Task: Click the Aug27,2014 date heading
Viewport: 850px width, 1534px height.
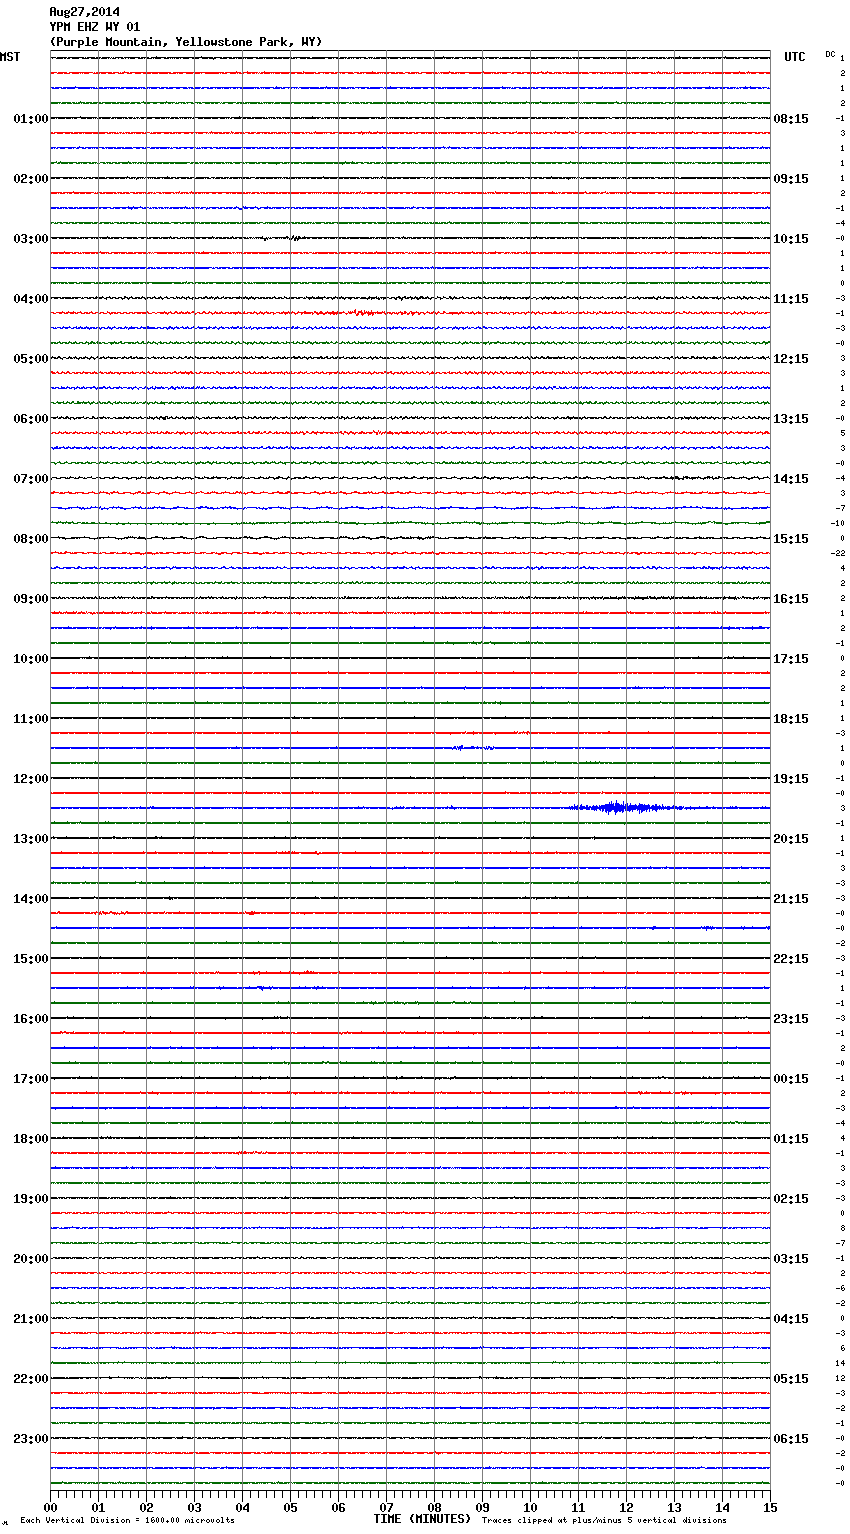Action: (84, 12)
